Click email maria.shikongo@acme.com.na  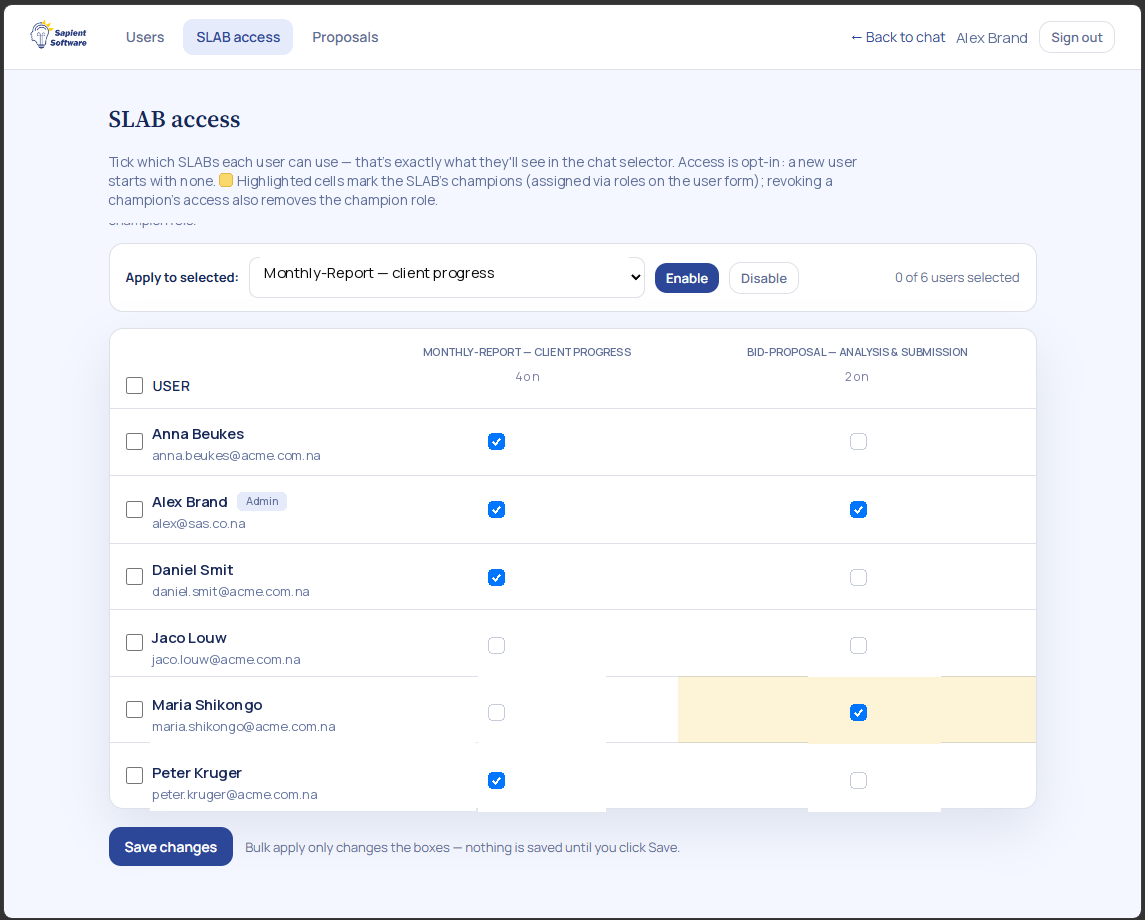click(244, 727)
